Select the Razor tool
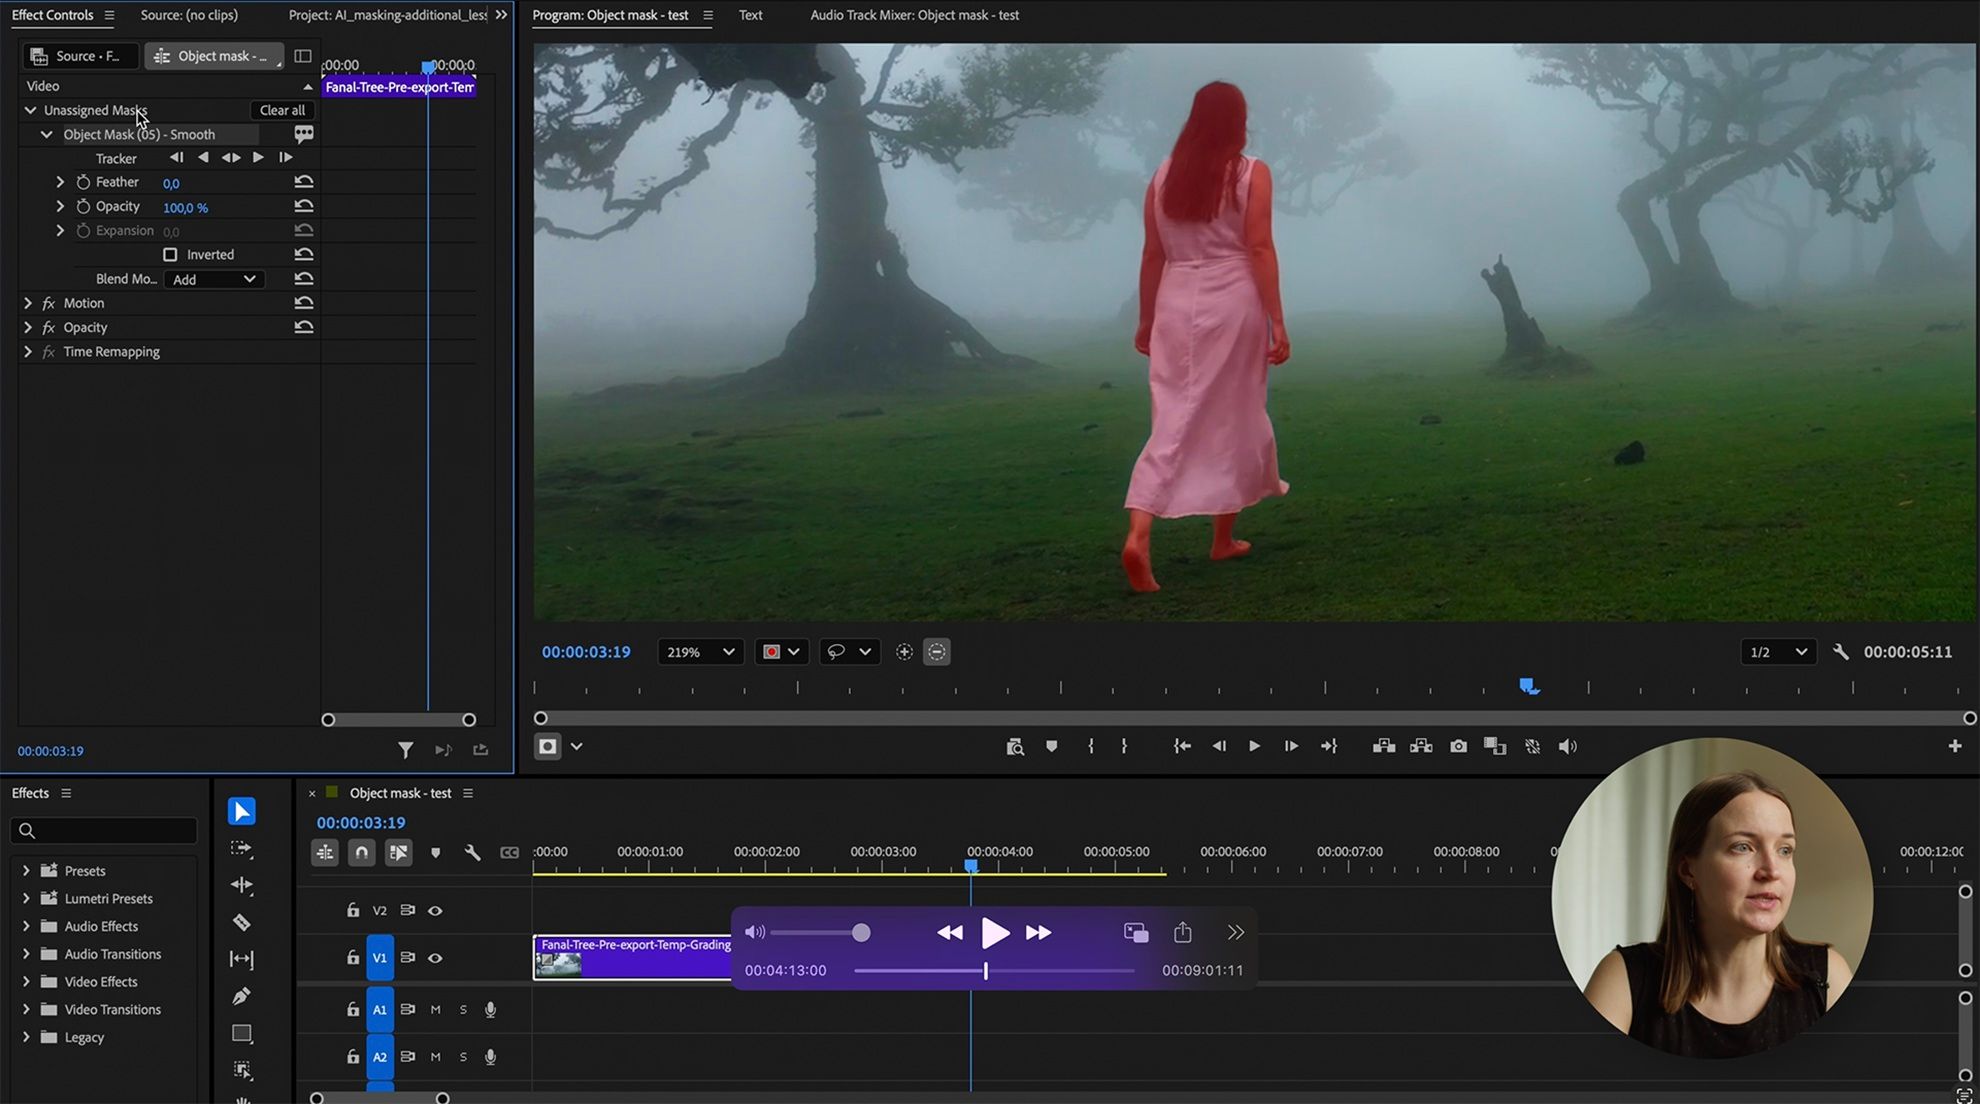This screenshot has width=1980, height=1104. pos(241,922)
